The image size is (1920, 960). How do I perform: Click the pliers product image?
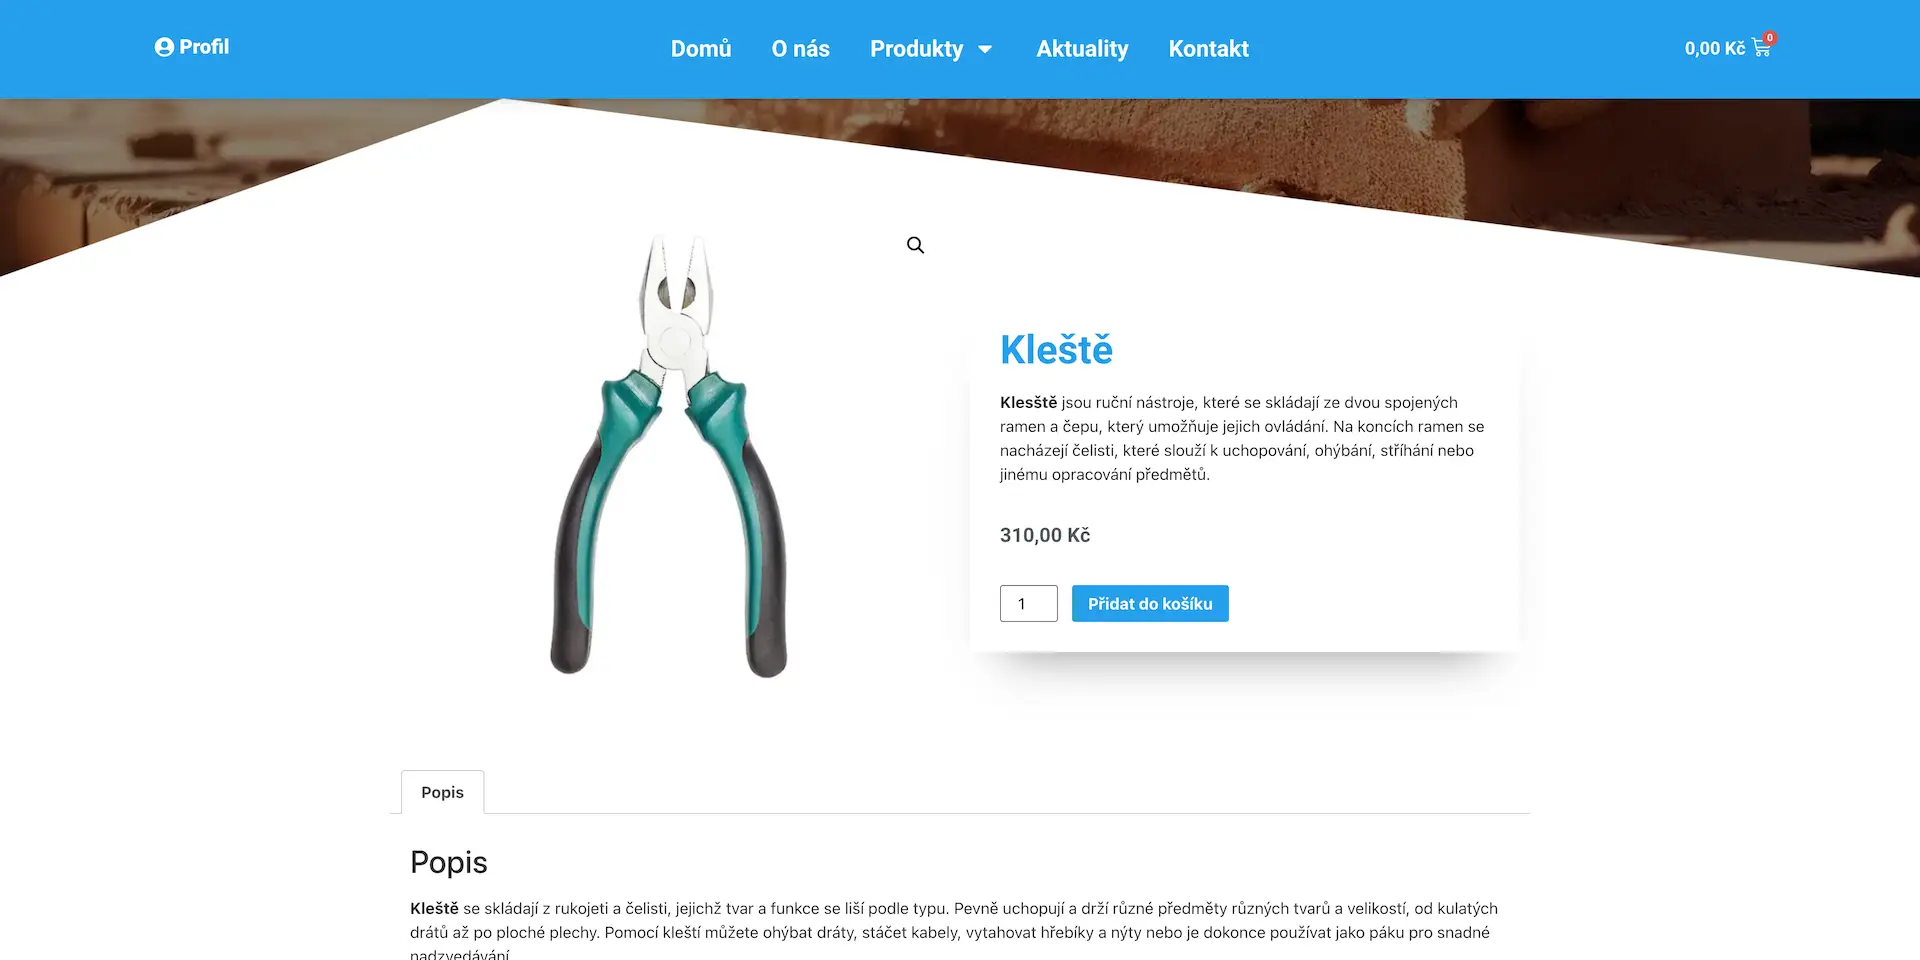pyautogui.click(x=669, y=455)
